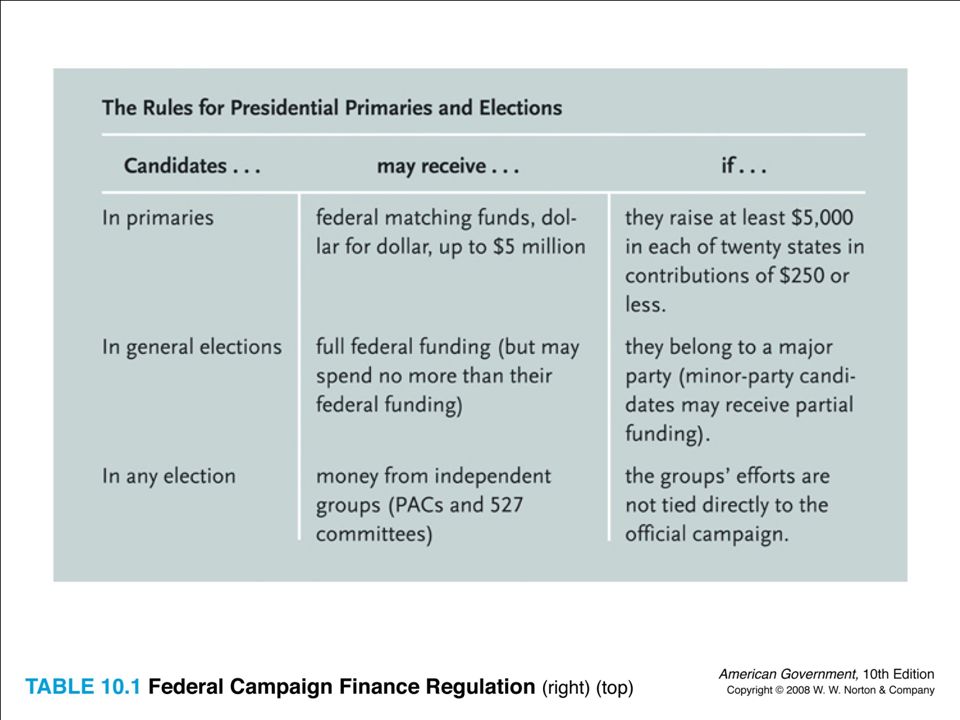Image resolution: width=960 pixels, height=720 pixels.
Task: Click the blue 'TABLE 10.1' caption label
Action: [x=83, y=687]
